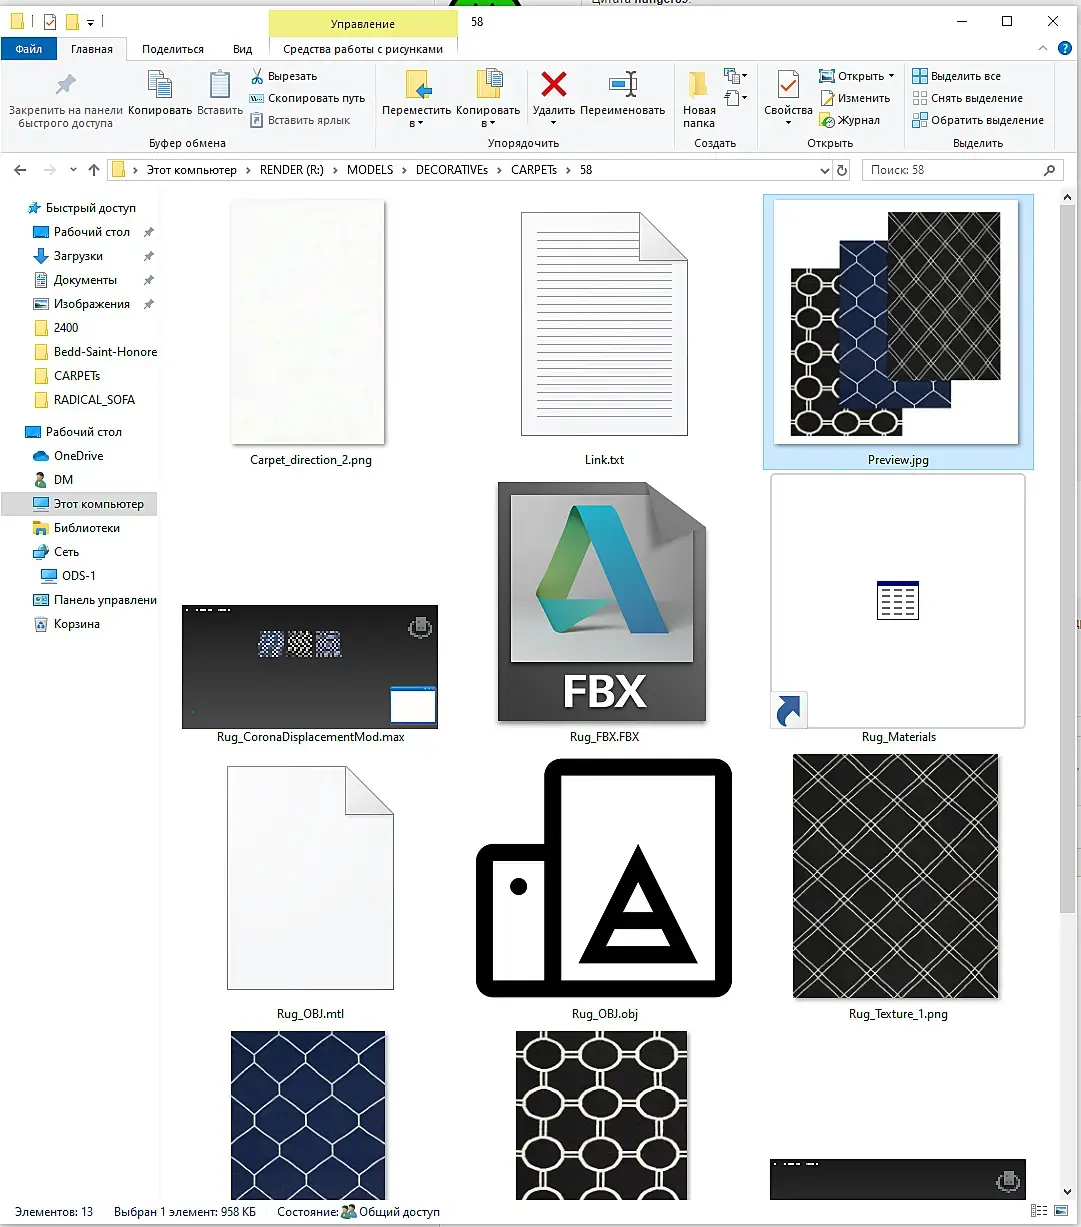Click the Копировать clipboard button
This screenshot has height=1227, width=1081.
[x=160, y=94]
